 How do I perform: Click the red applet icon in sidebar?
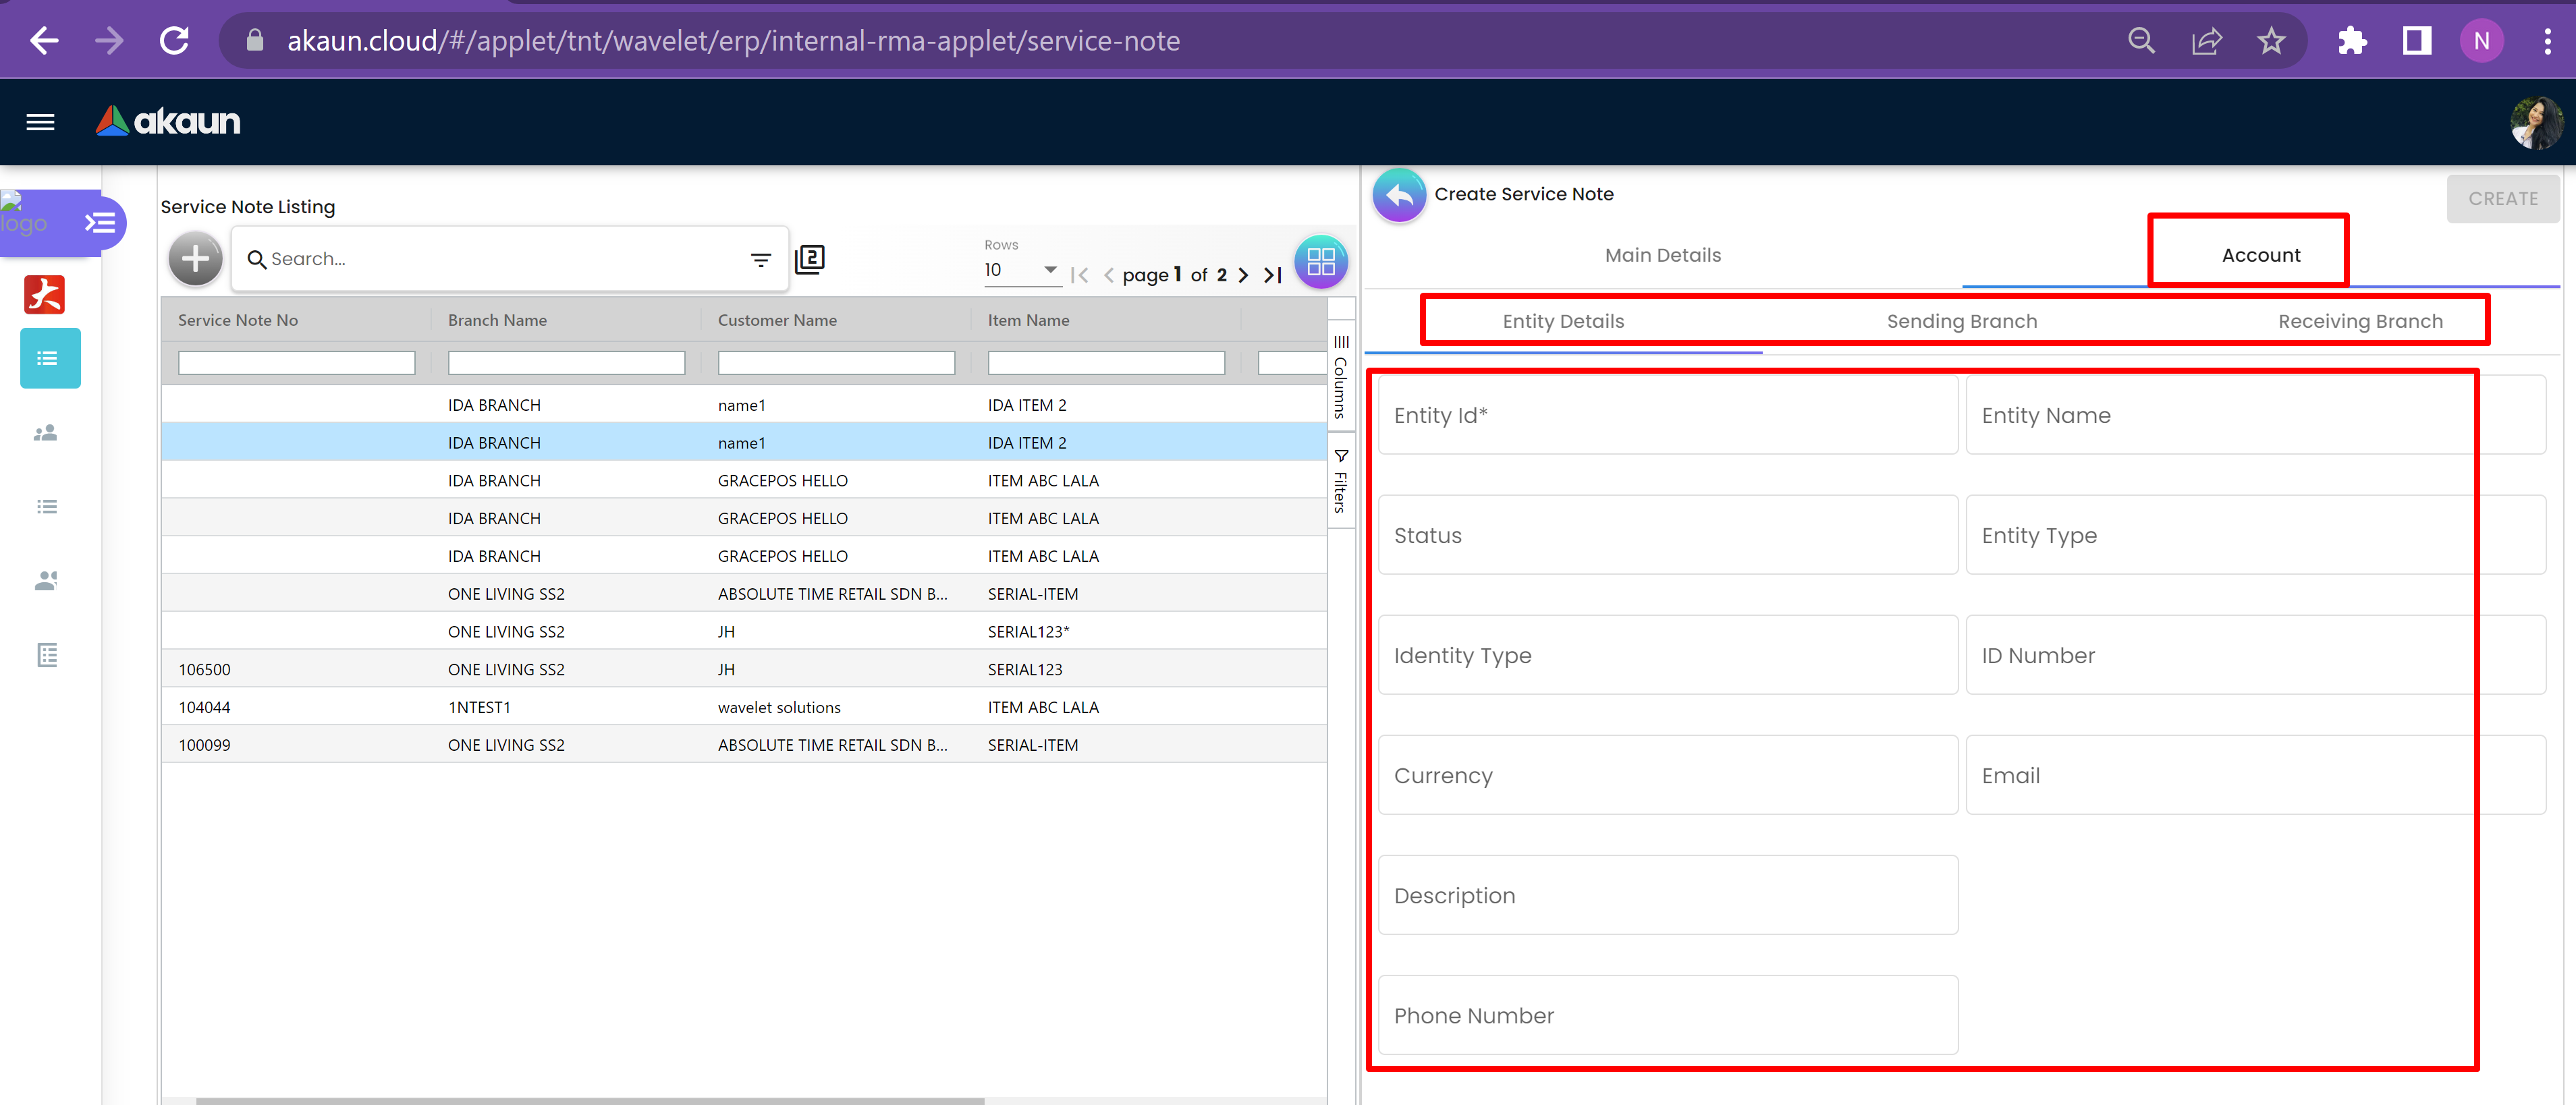[x=44, y=295]
